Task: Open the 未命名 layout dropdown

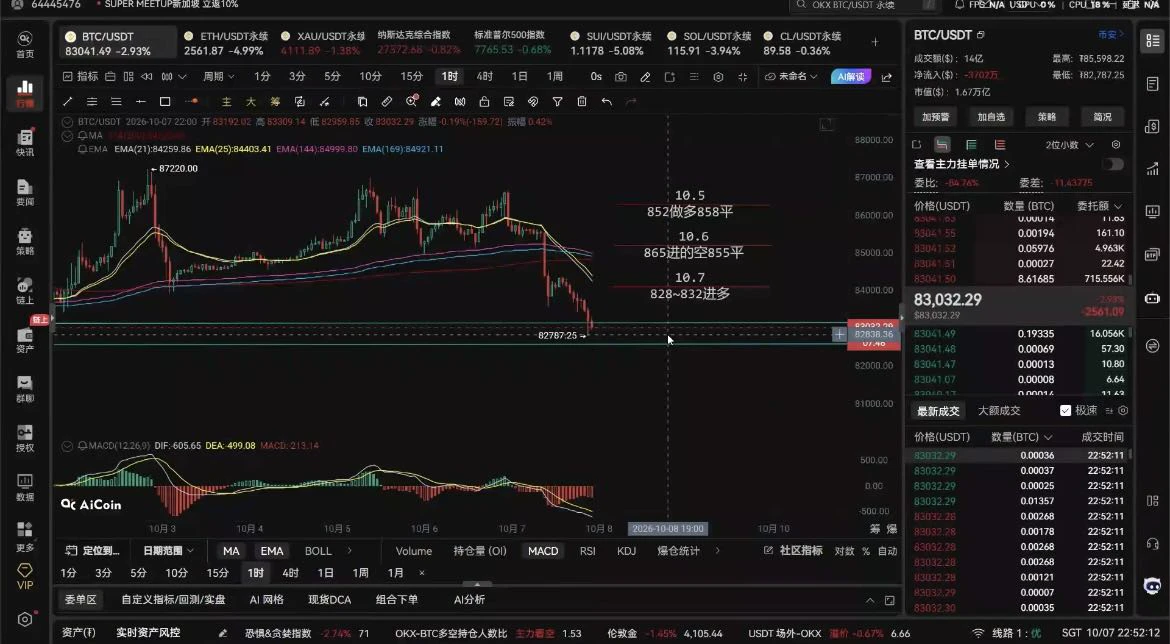Action: tap(792, 77)
